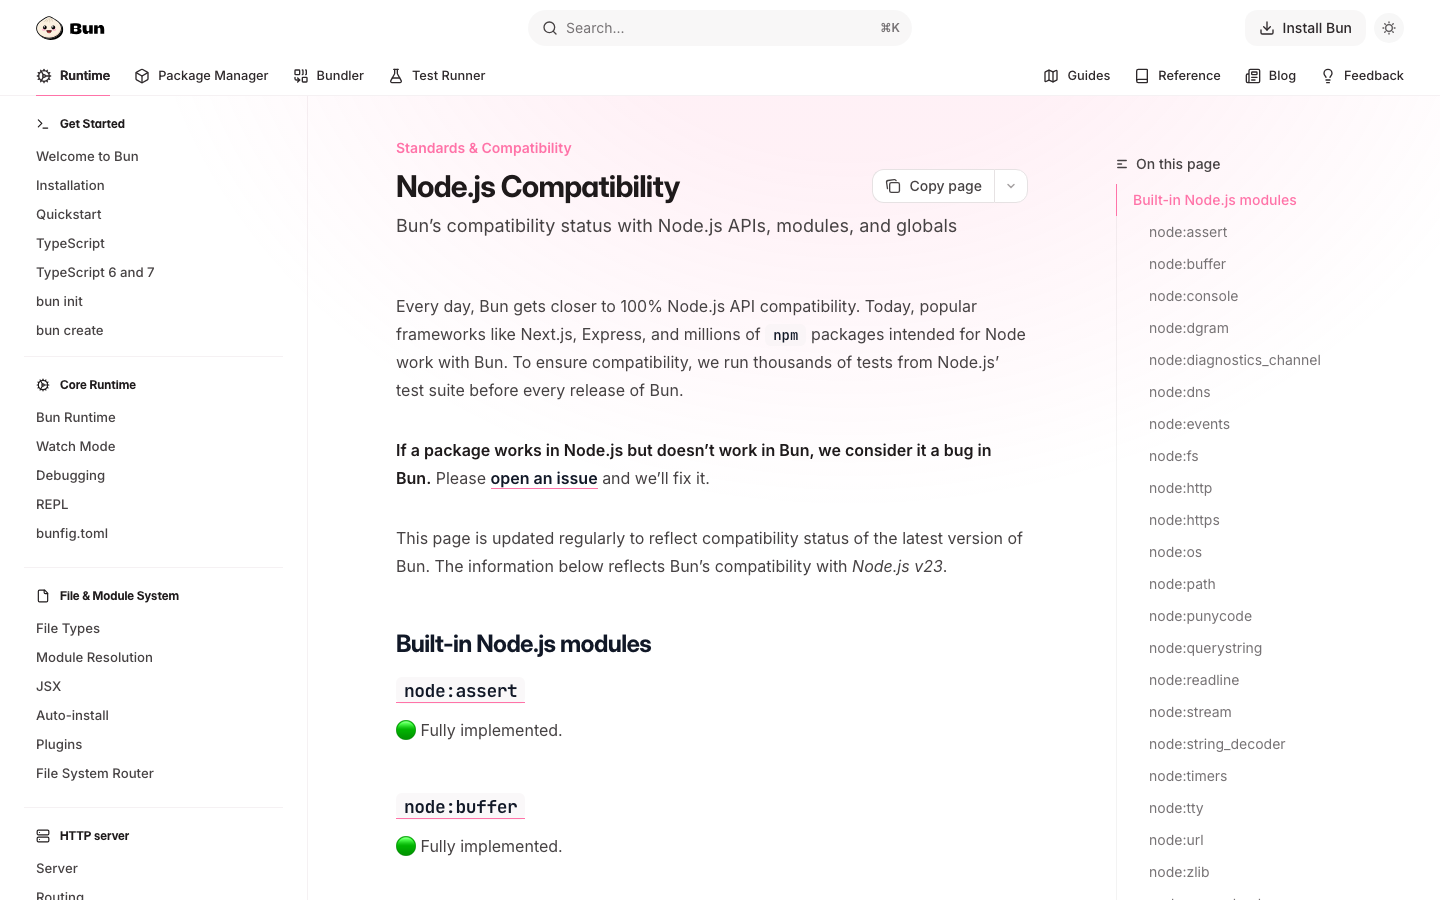Jump to node:https in page outline
The width and height of the screenshot is (1440, 900).
[1184, 520]
